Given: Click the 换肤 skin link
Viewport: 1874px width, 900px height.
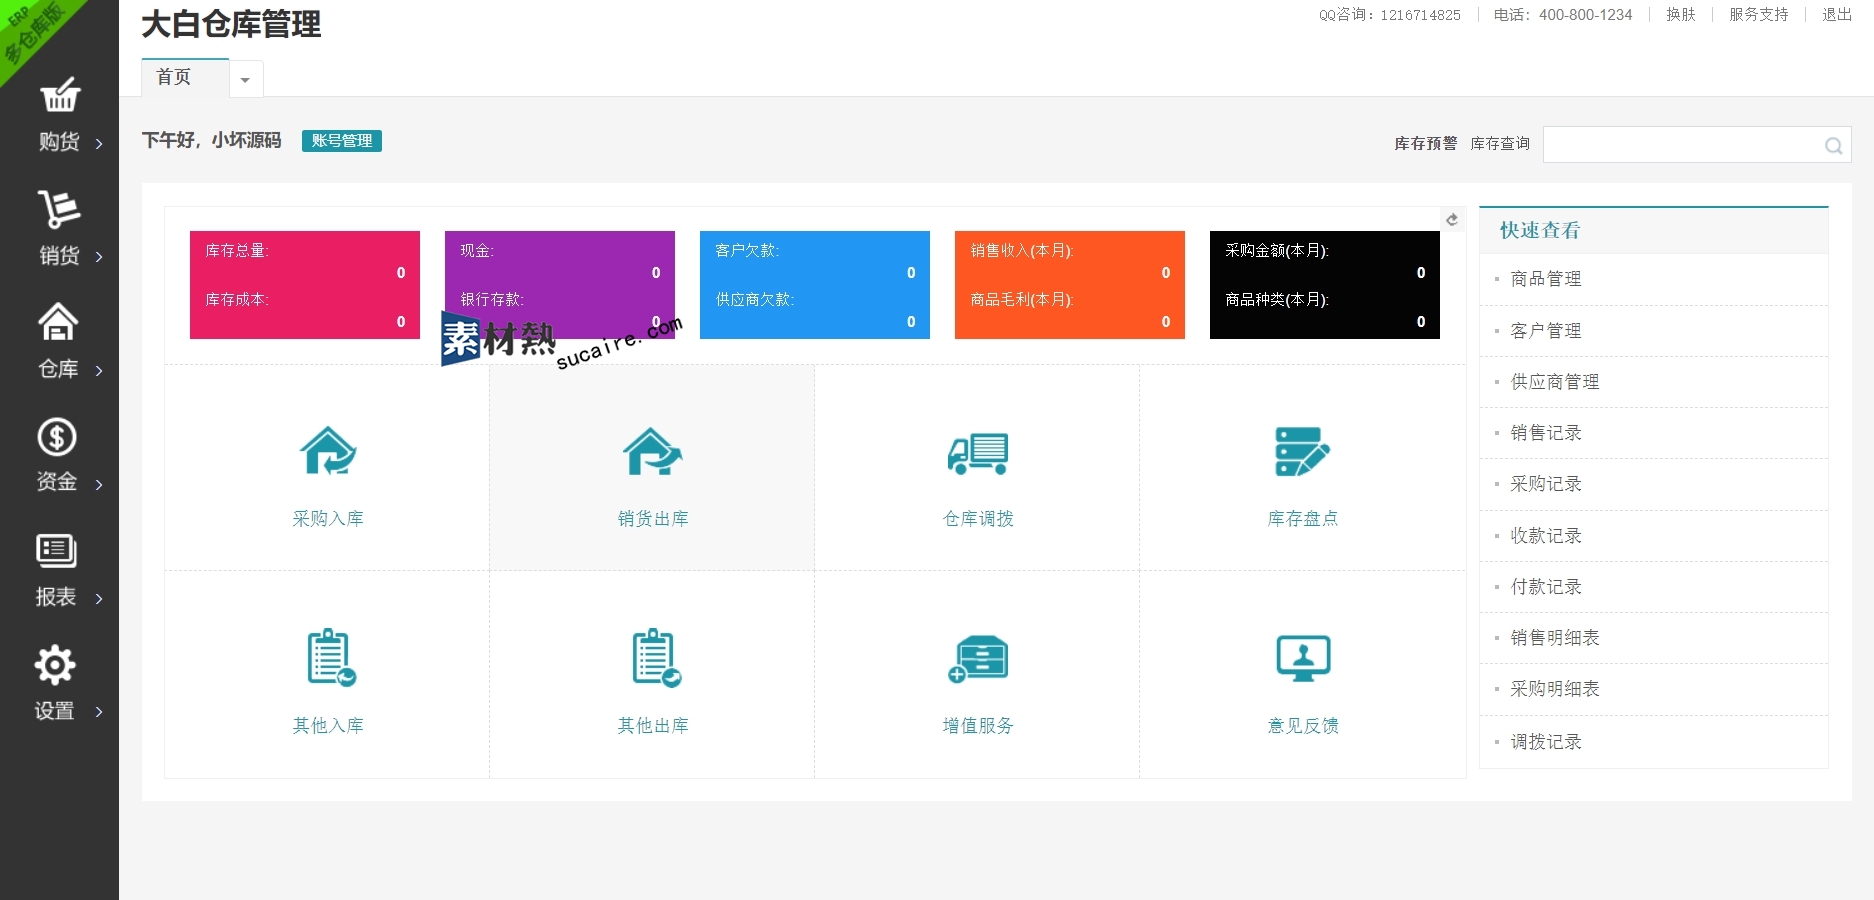Looking at the screenshot, I should (1680, 15).
